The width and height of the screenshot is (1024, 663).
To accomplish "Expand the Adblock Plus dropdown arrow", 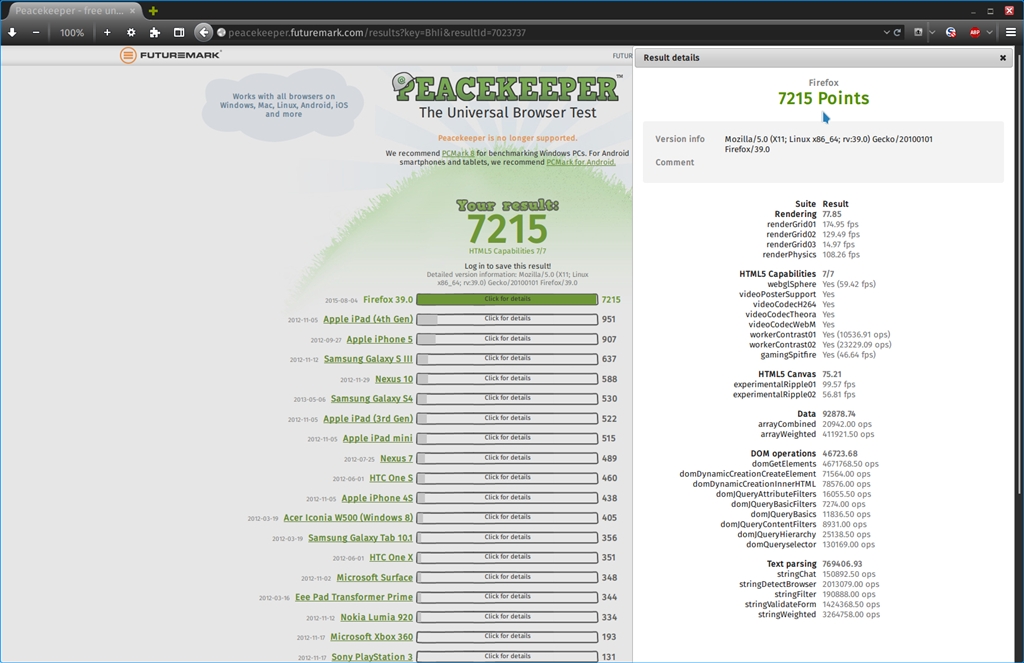I will pos(989,32).
